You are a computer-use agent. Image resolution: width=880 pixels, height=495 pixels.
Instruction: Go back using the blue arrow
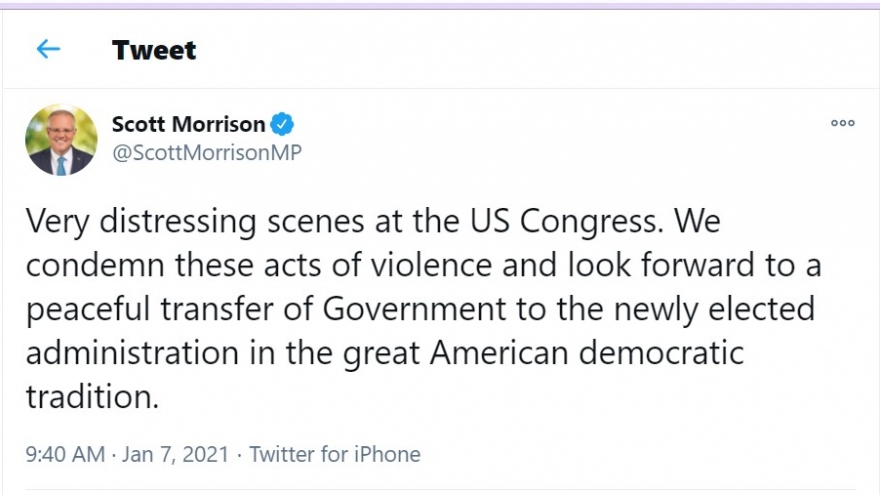pos(48,49)
